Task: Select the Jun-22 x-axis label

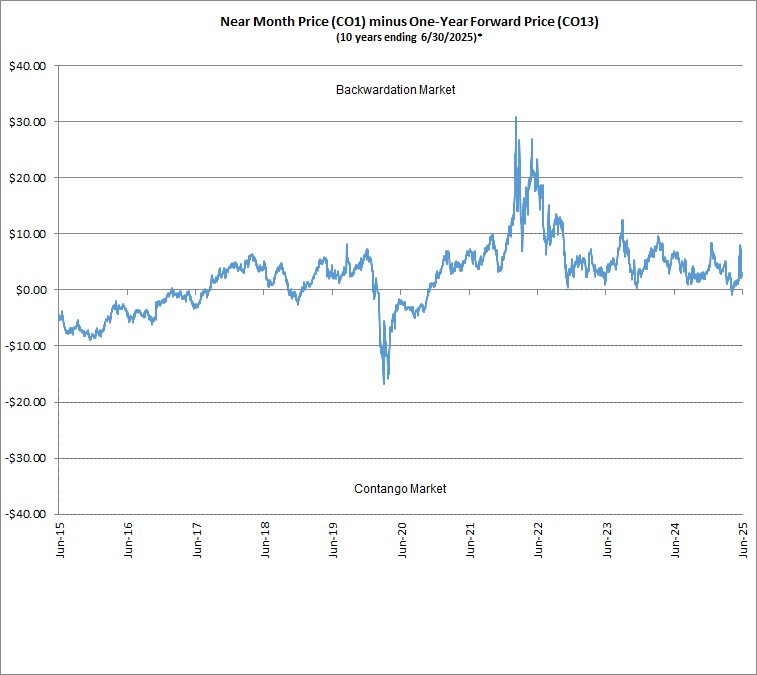Action: click(x=538, y=540)
